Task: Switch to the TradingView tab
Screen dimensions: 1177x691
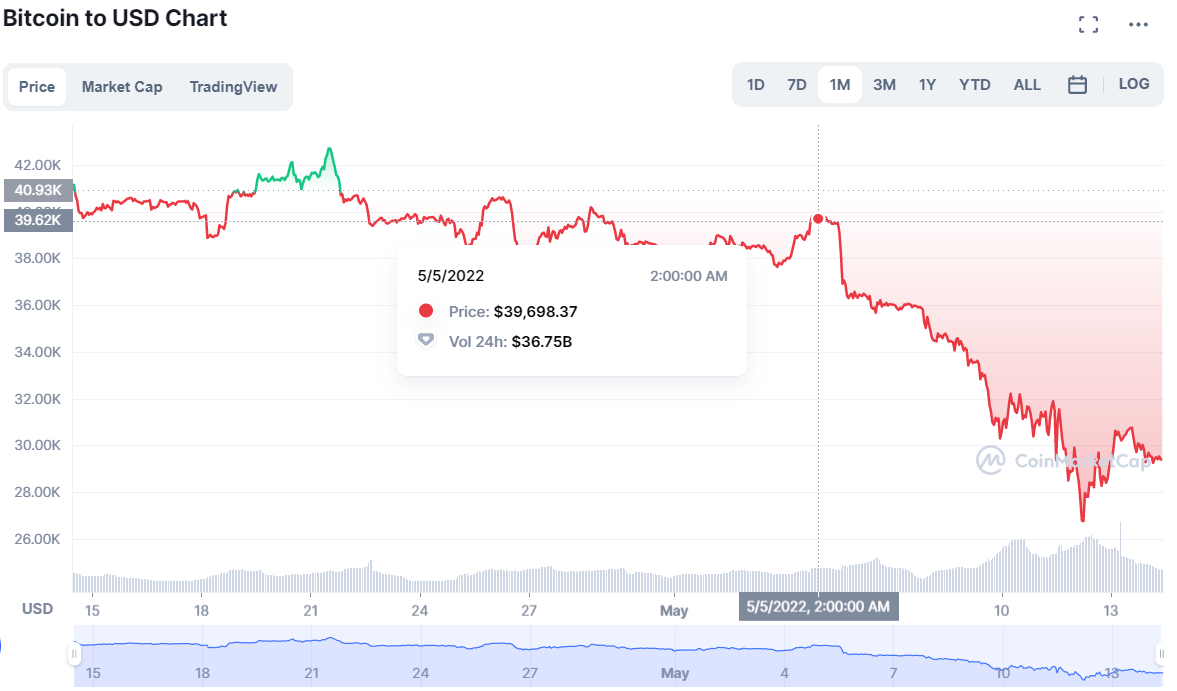Action: click(233, 87)
